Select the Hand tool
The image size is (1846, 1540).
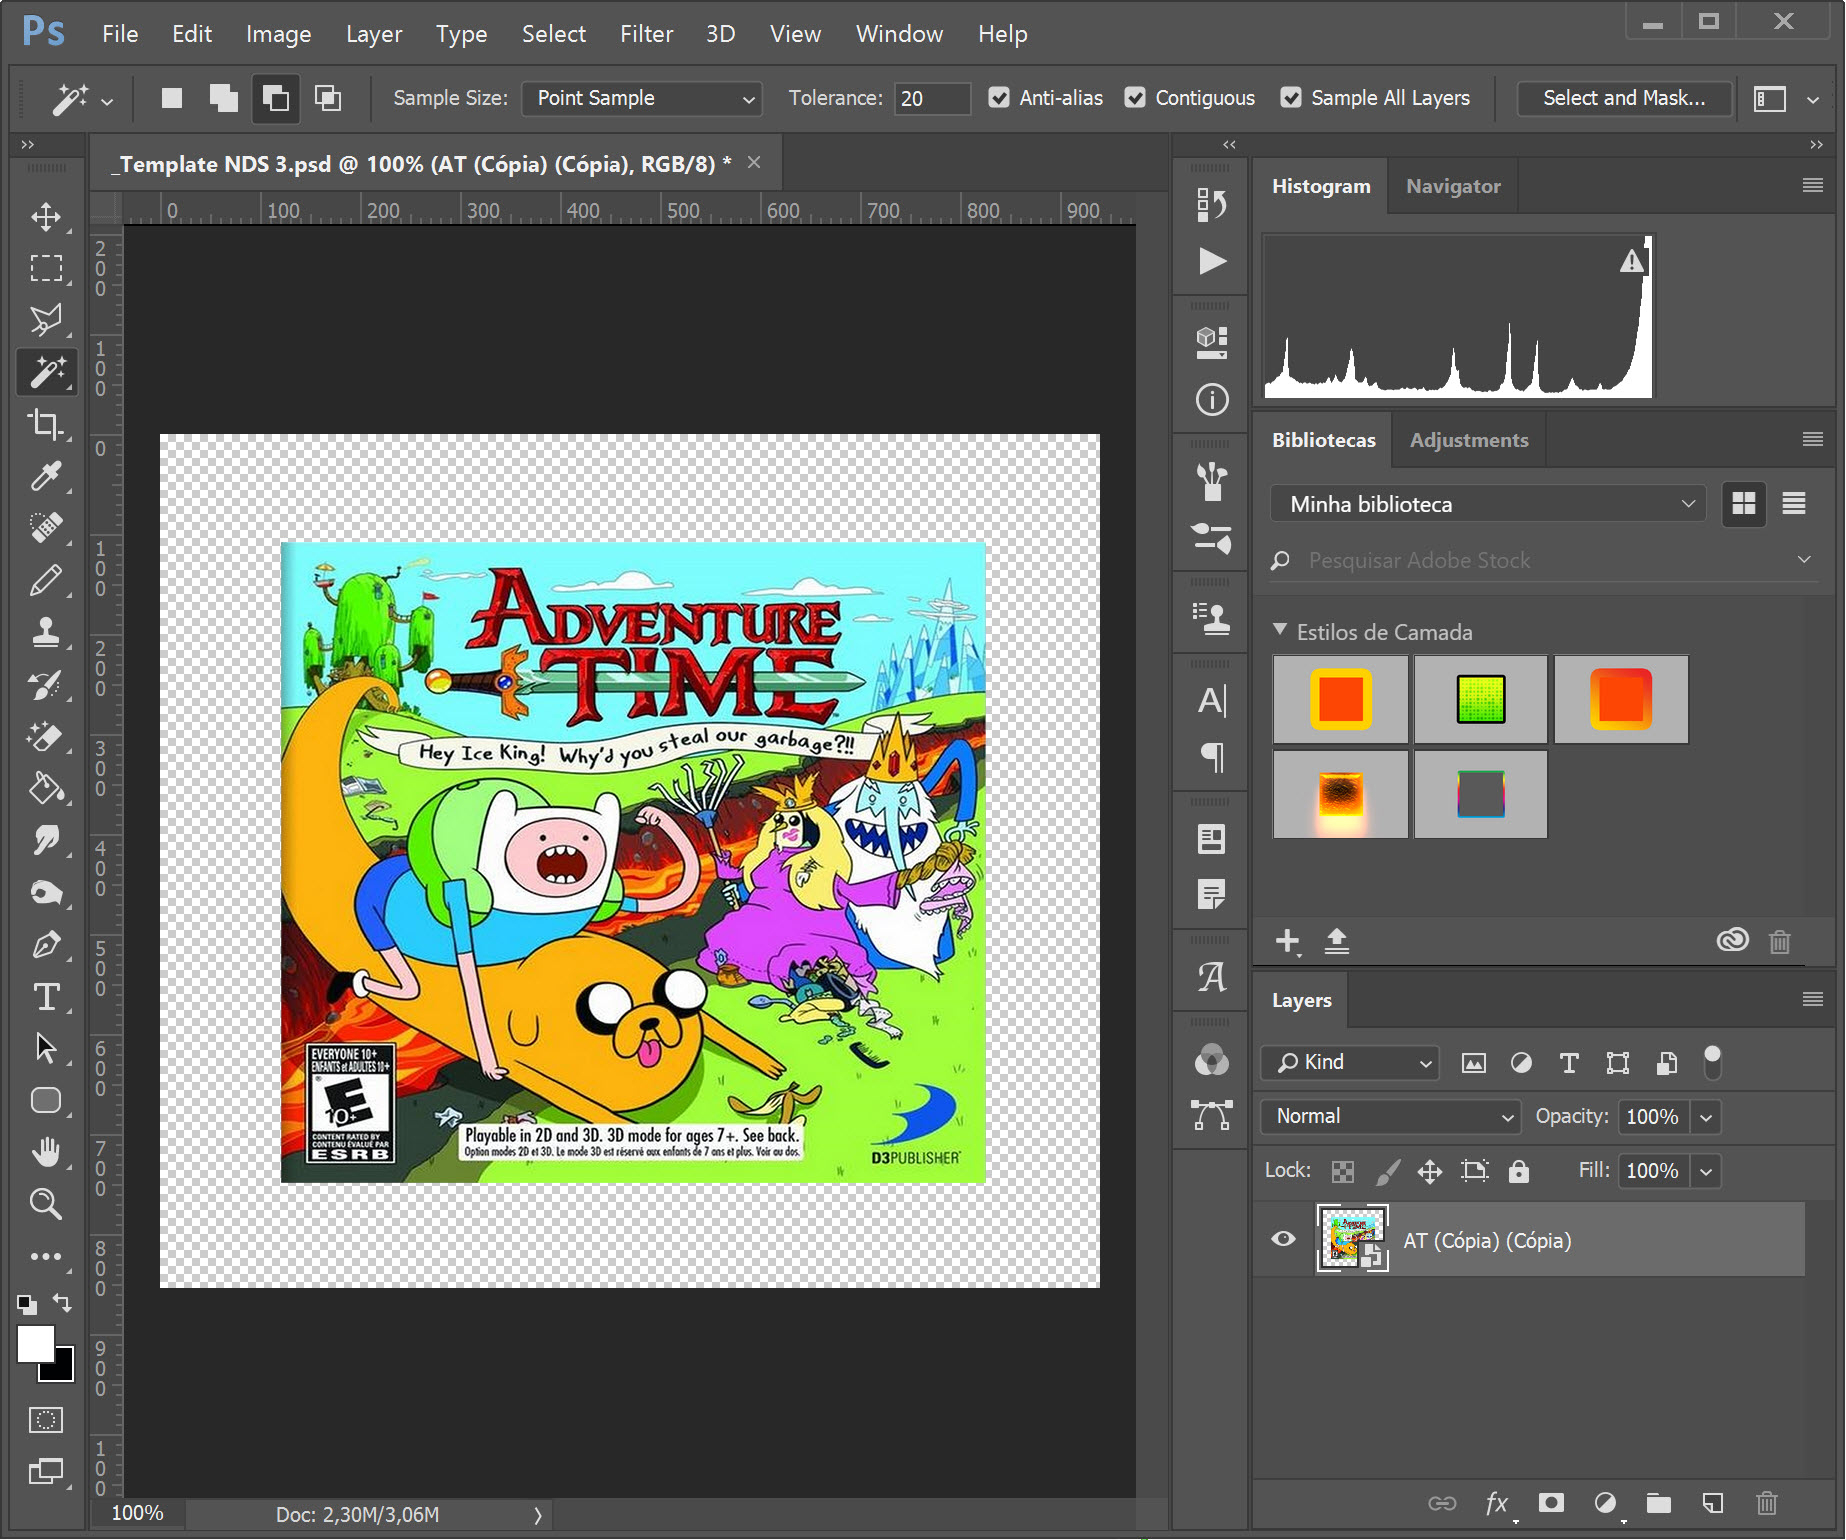point(46,1152)
